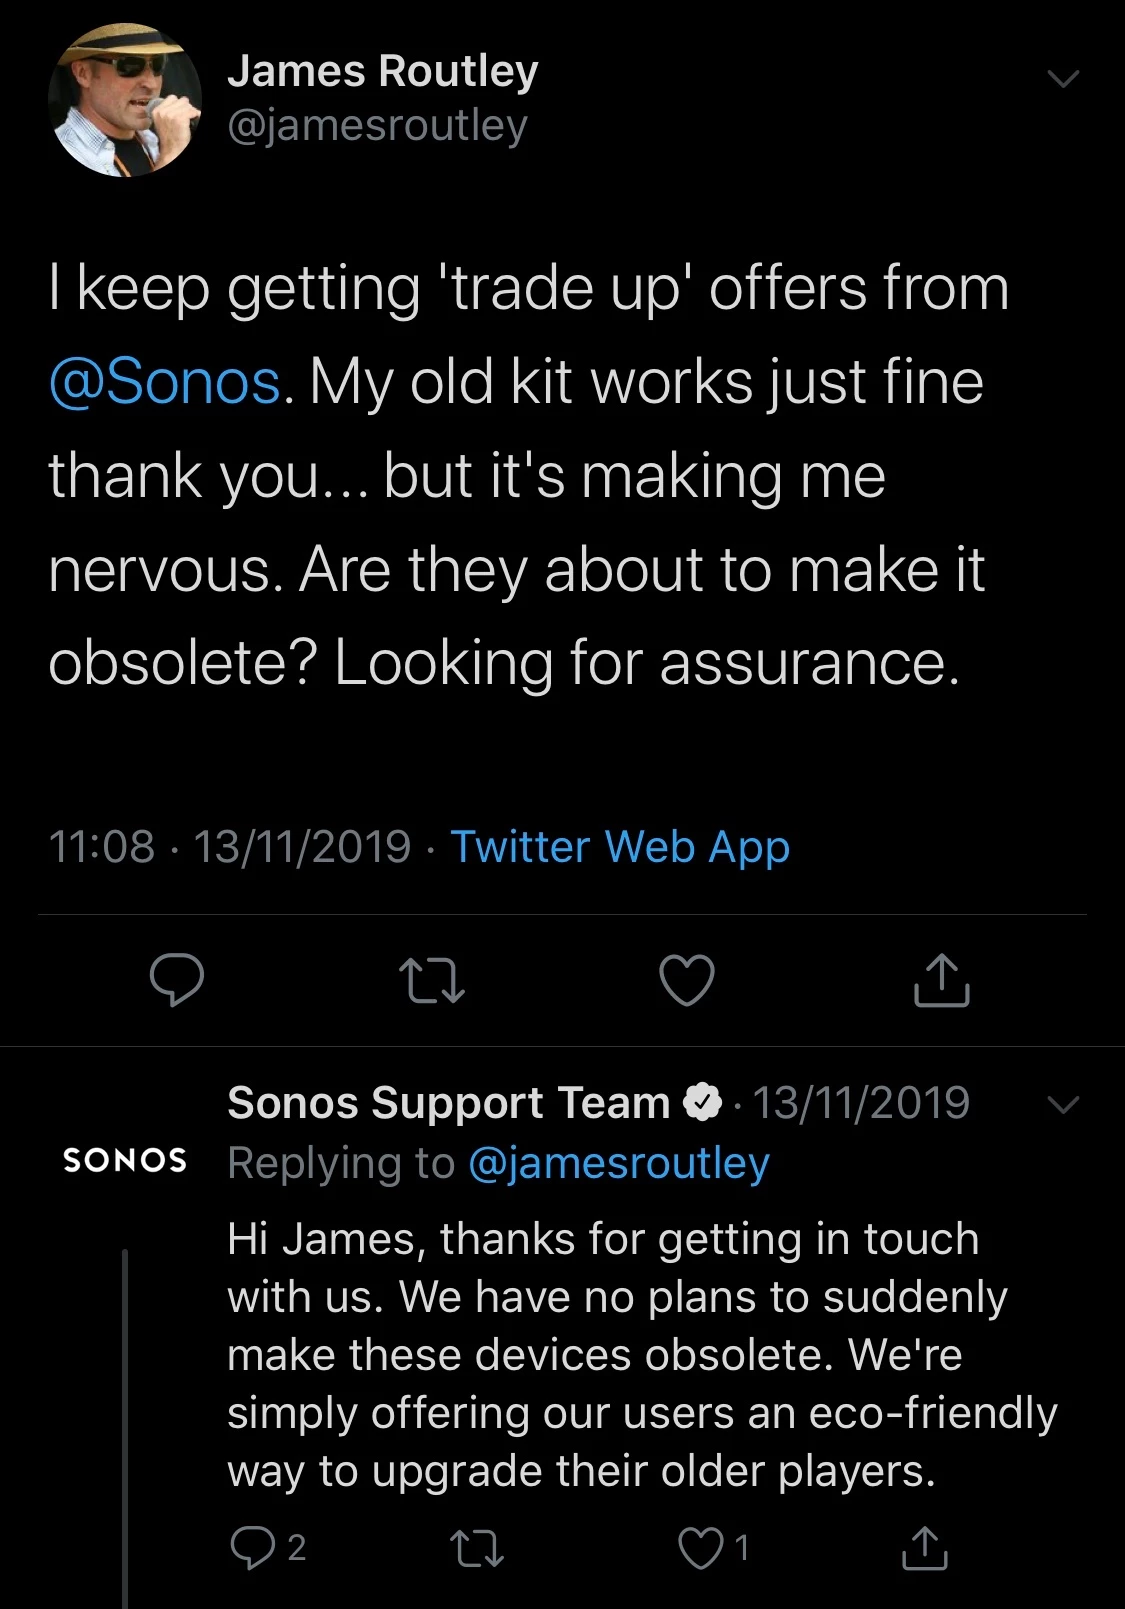Open James Routley's profile picture

[x=124, y=100]
